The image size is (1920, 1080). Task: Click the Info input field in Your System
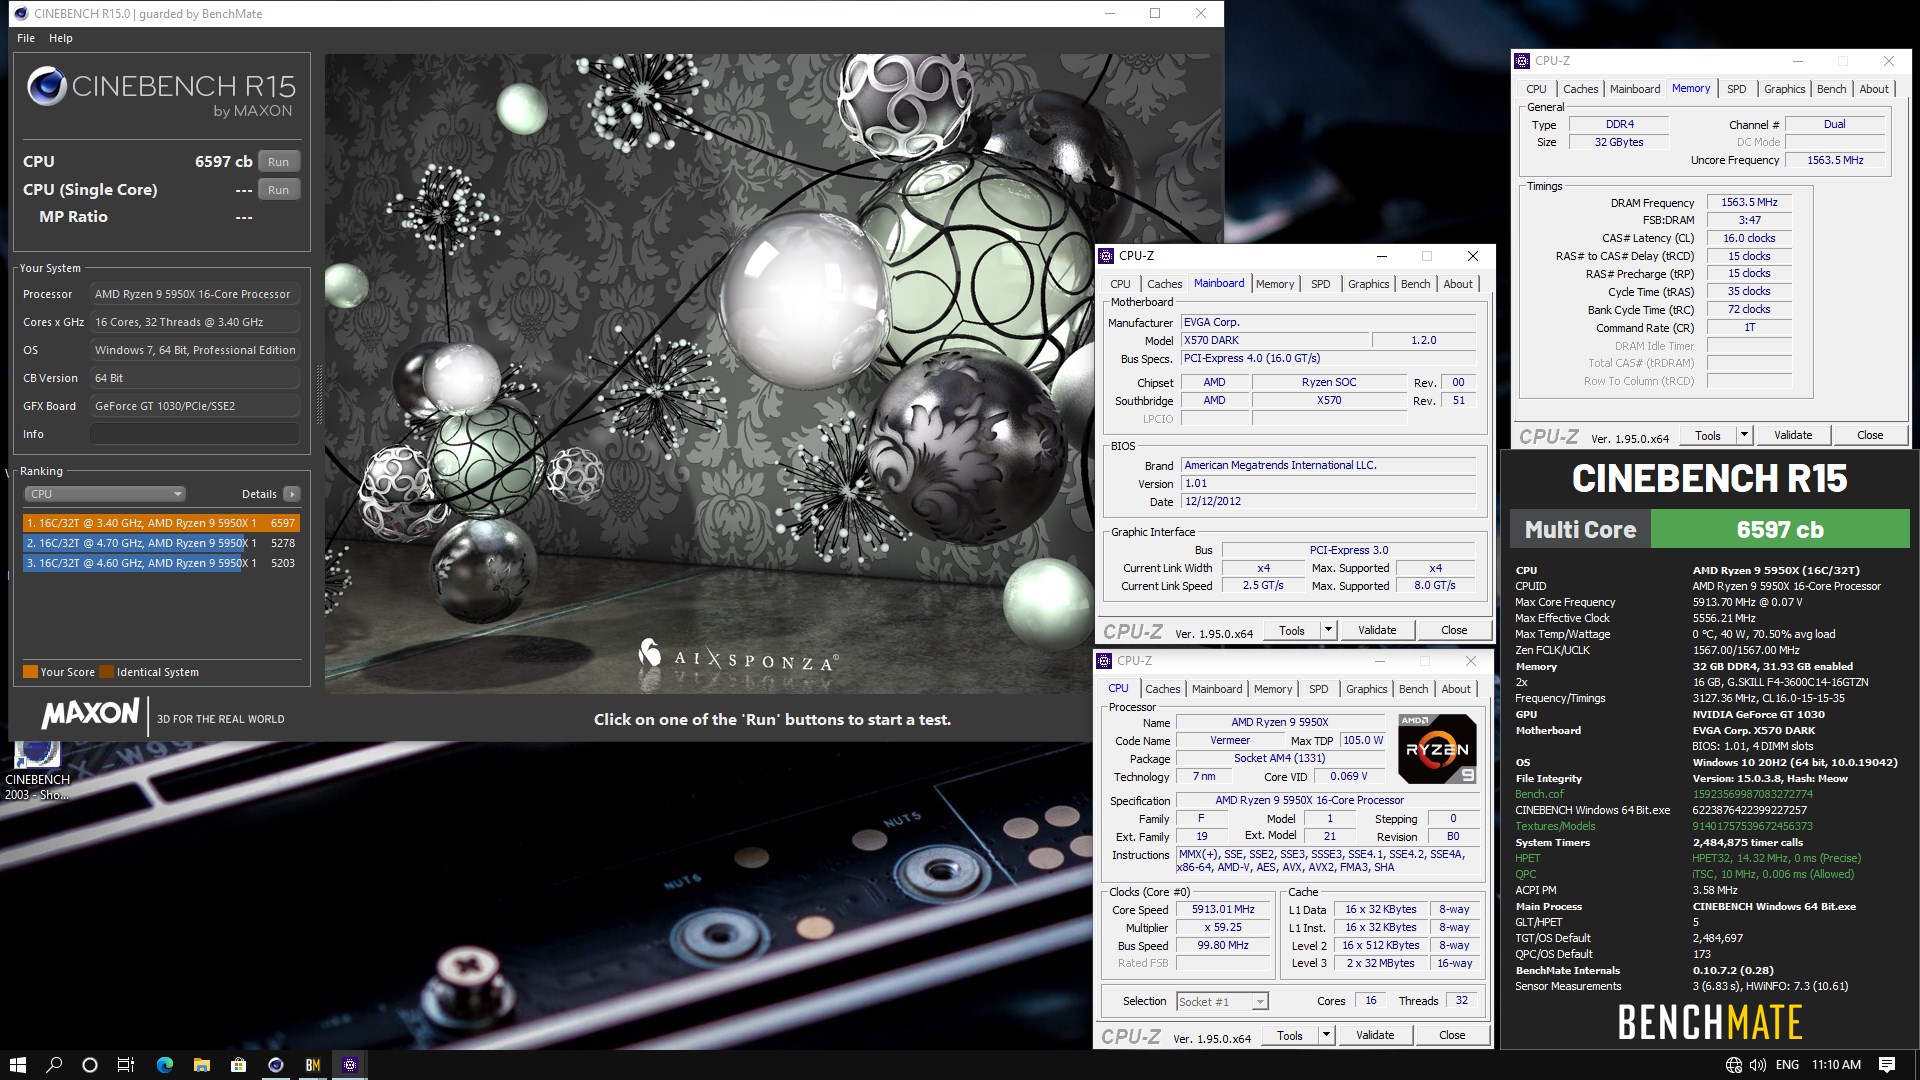point(195,434)
